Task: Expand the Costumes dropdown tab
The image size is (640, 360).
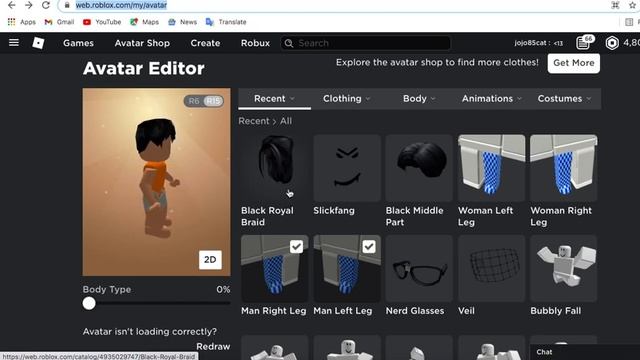Action: coord(564,99)
